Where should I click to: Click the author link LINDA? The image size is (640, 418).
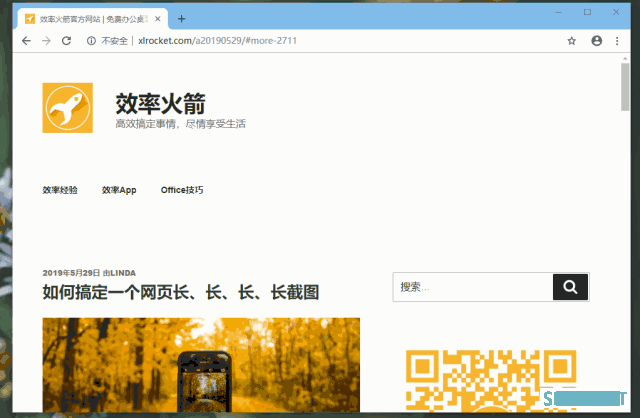(123, 272)
